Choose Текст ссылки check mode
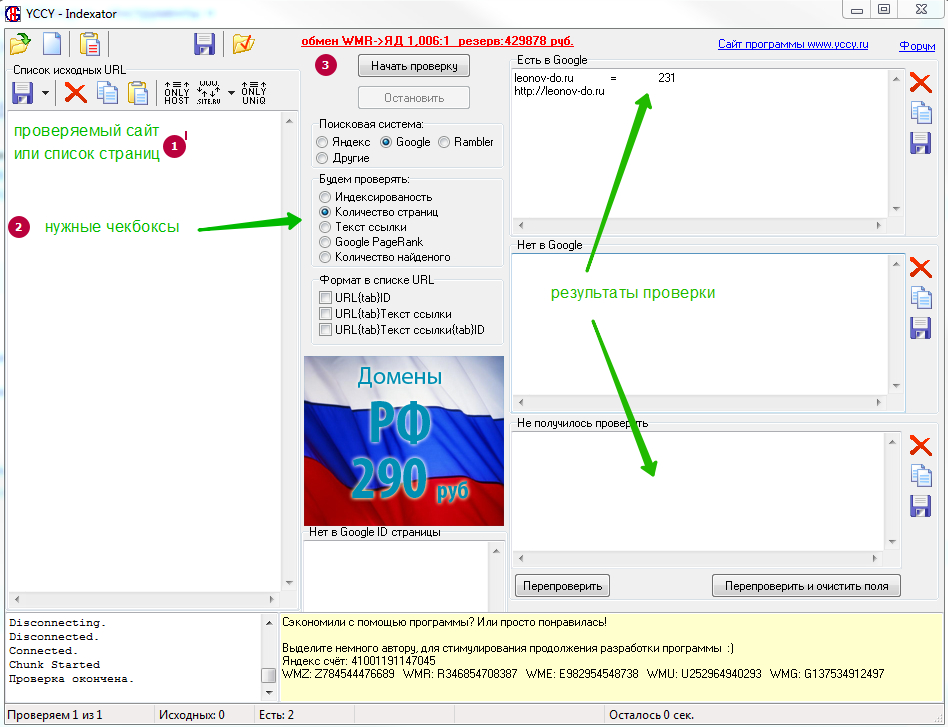948x727 pixels. coord(363,227)
